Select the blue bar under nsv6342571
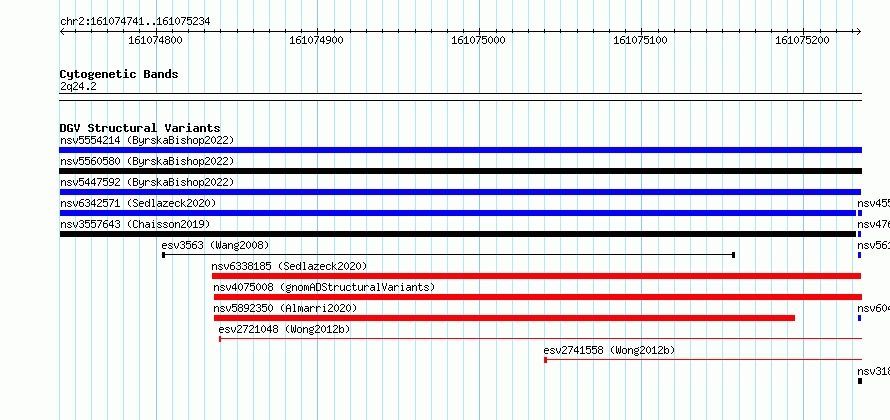 457,213
